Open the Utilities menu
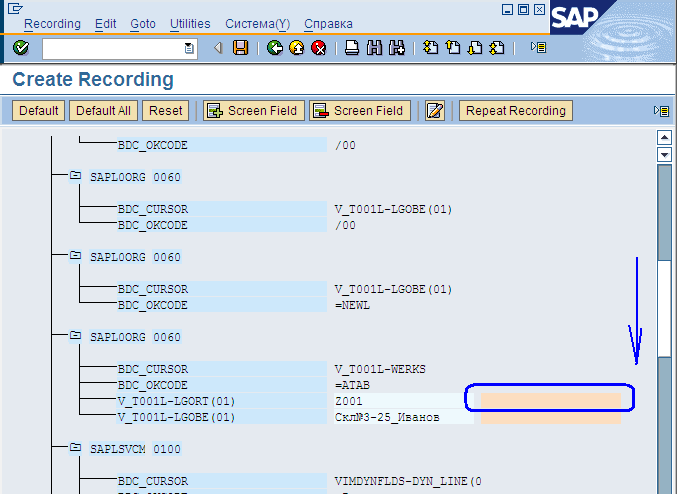Viewport: 677px width, 494px height. click(190, 23)
